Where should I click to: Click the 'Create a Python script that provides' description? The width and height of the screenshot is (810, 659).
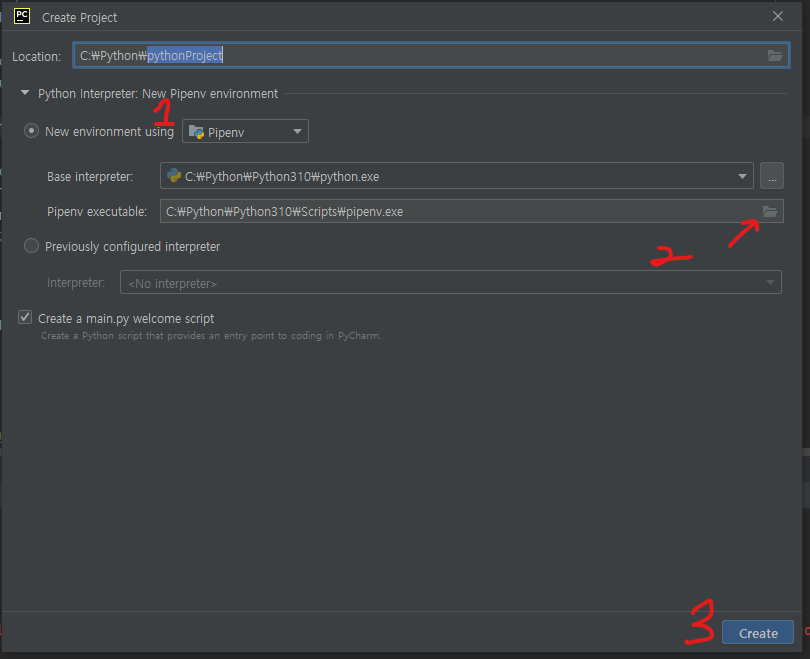(211, 336)
